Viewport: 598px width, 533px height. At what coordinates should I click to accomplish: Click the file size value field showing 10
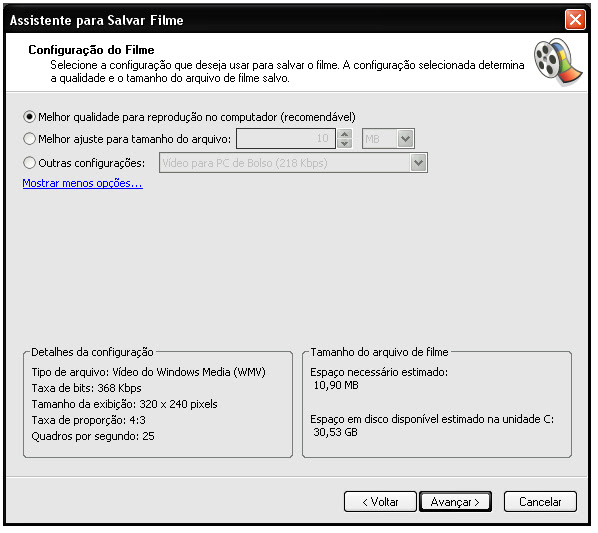click(x=286, y=138)
